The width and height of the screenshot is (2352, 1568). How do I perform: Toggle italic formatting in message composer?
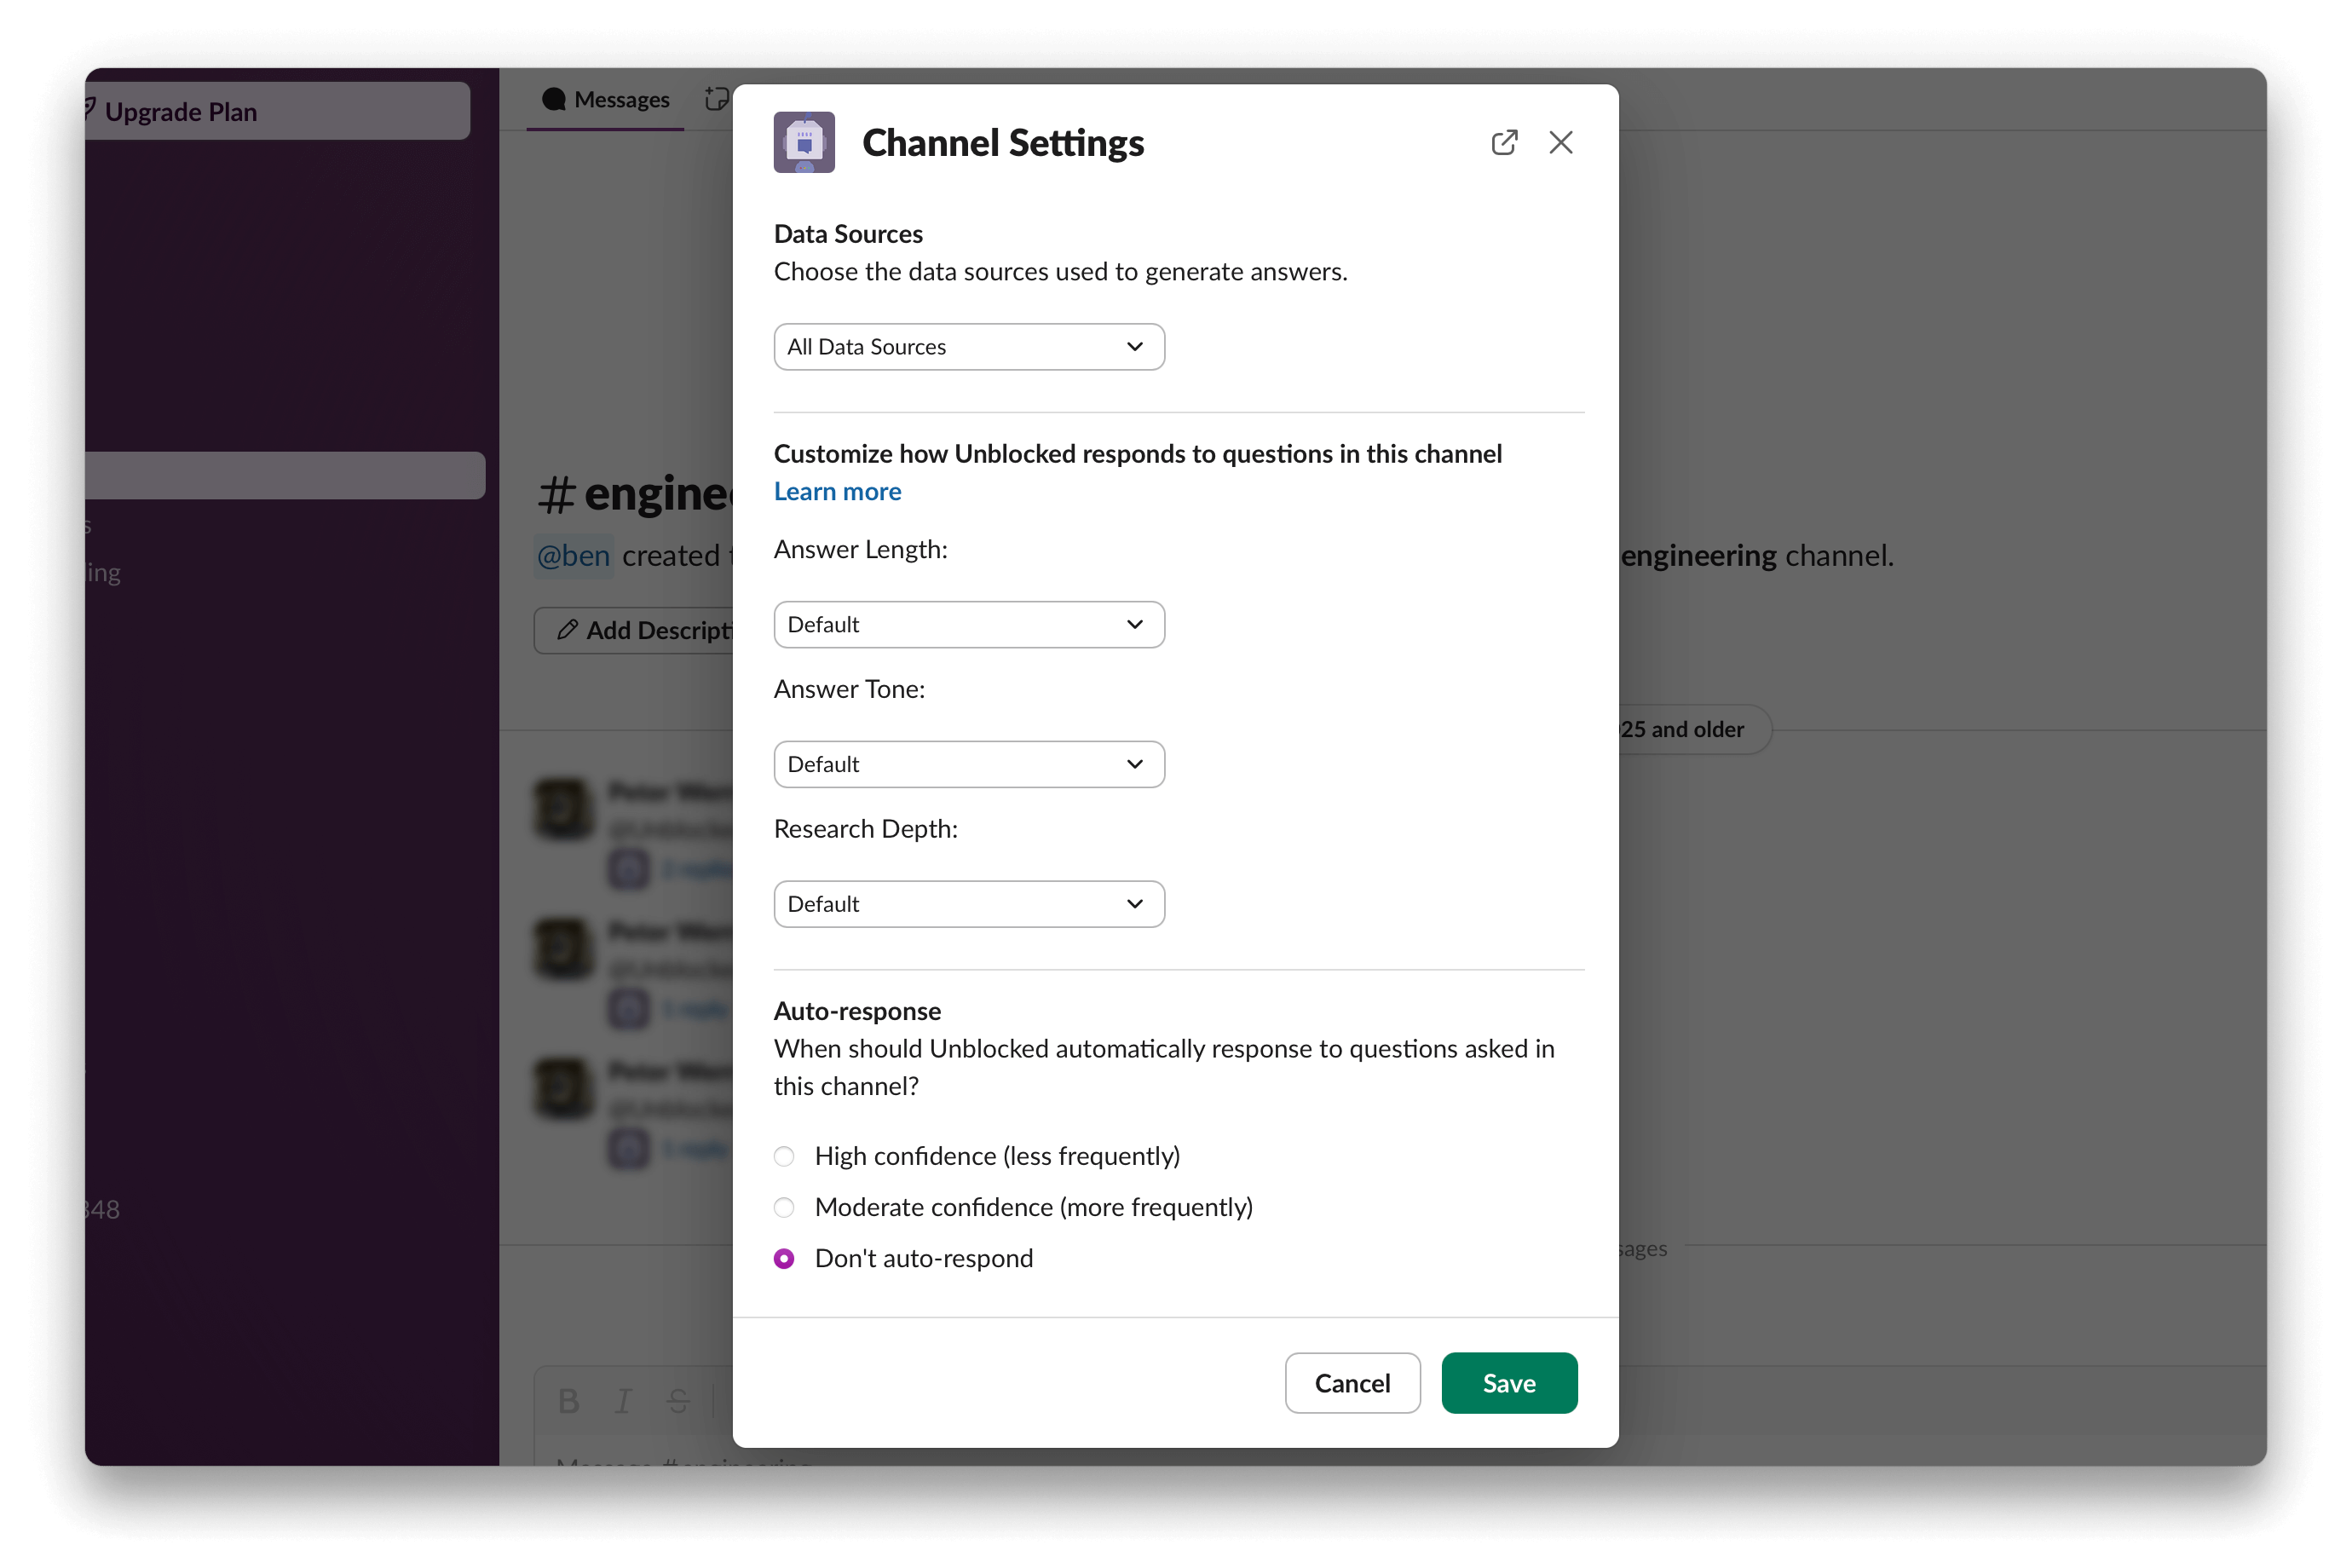pos(624,1402)
